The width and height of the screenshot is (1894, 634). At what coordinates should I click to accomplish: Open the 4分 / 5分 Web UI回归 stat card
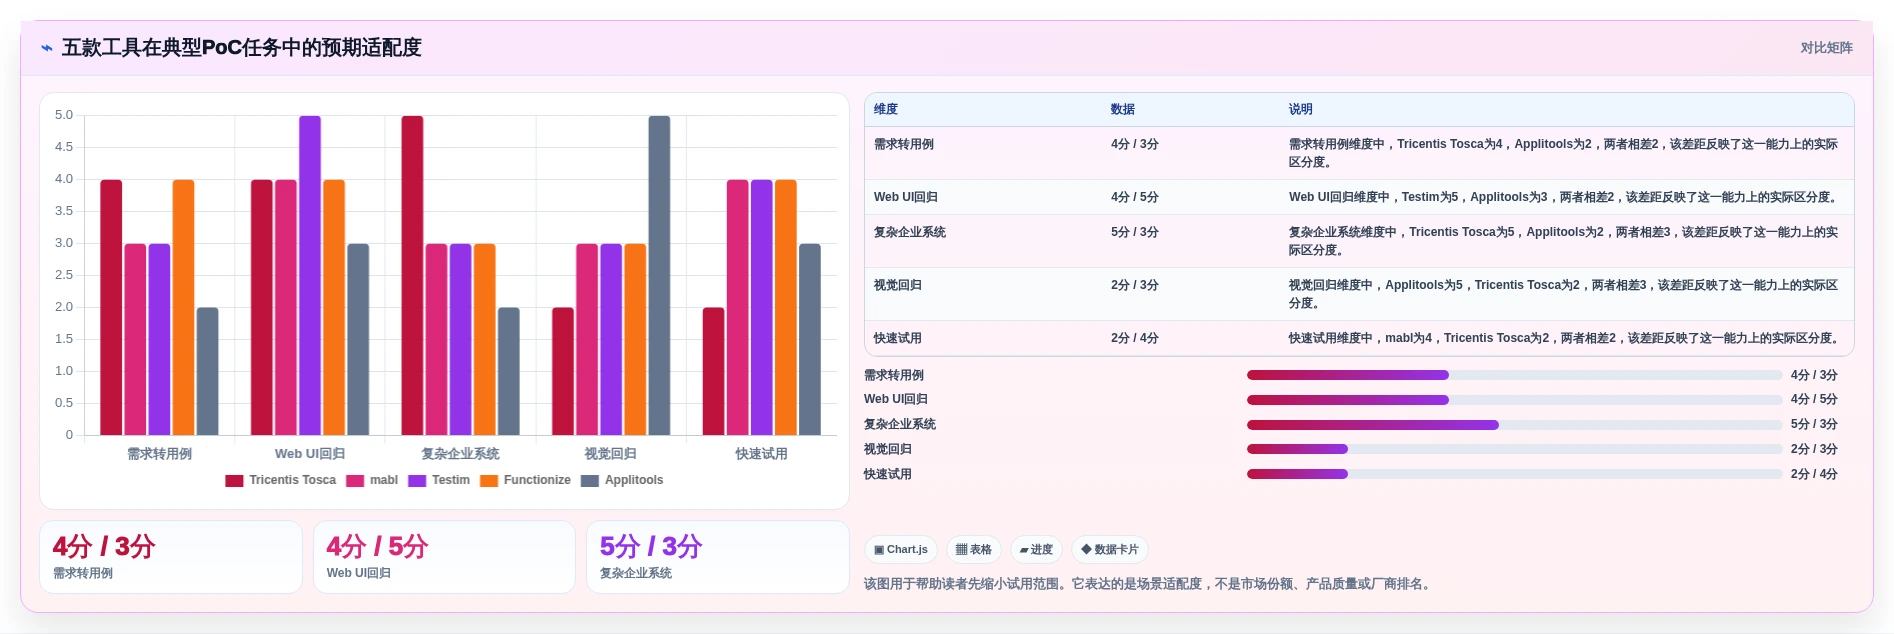point(444,557)
